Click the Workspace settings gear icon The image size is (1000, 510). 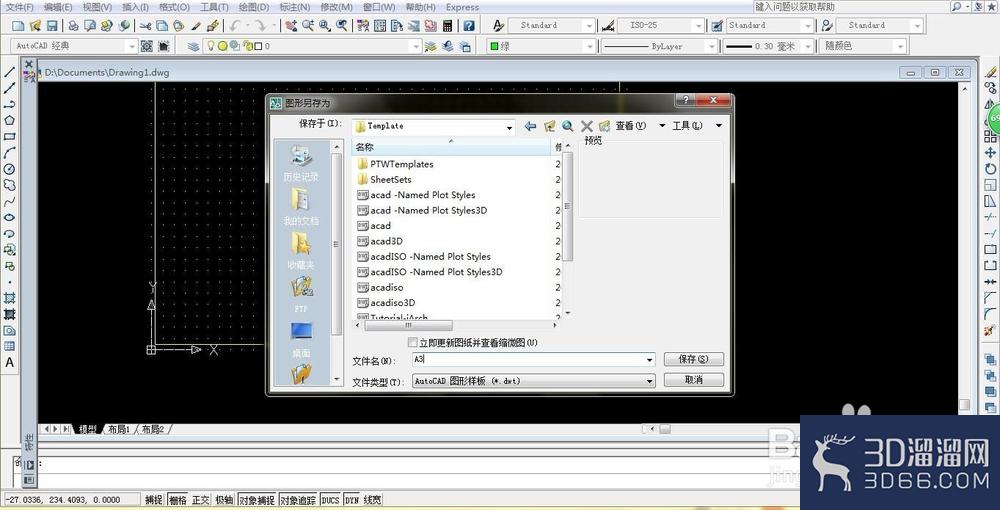click(147, 46)
